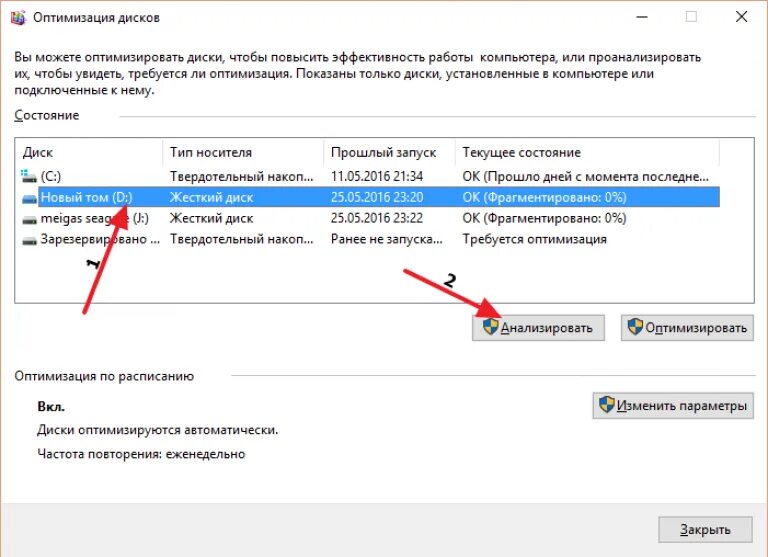This screenshot has width=768, height=557.
Task: Click the Вкл. schedule status label
Action: click(x=51, y=407)
